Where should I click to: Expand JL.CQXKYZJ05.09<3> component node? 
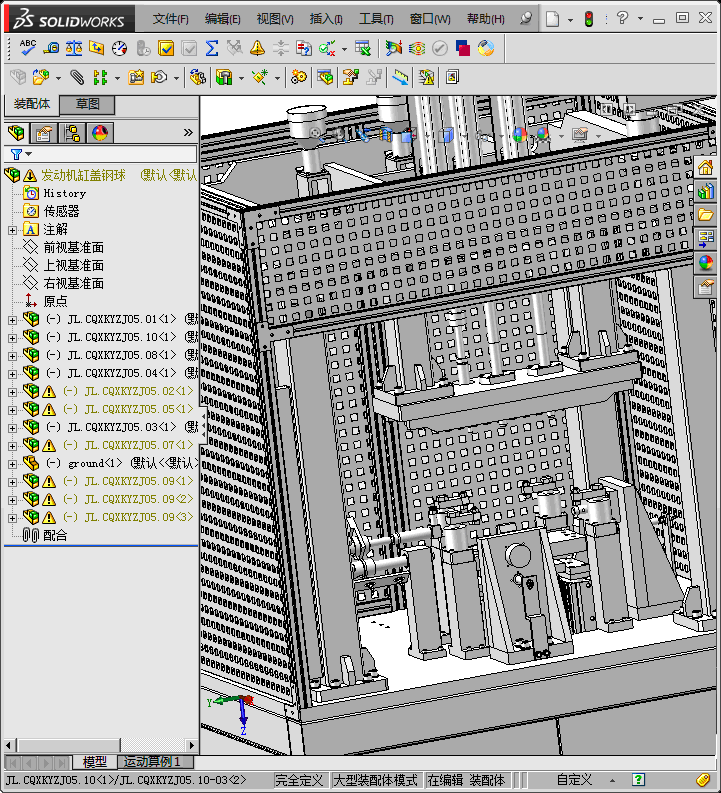click(x=12, y=518)
